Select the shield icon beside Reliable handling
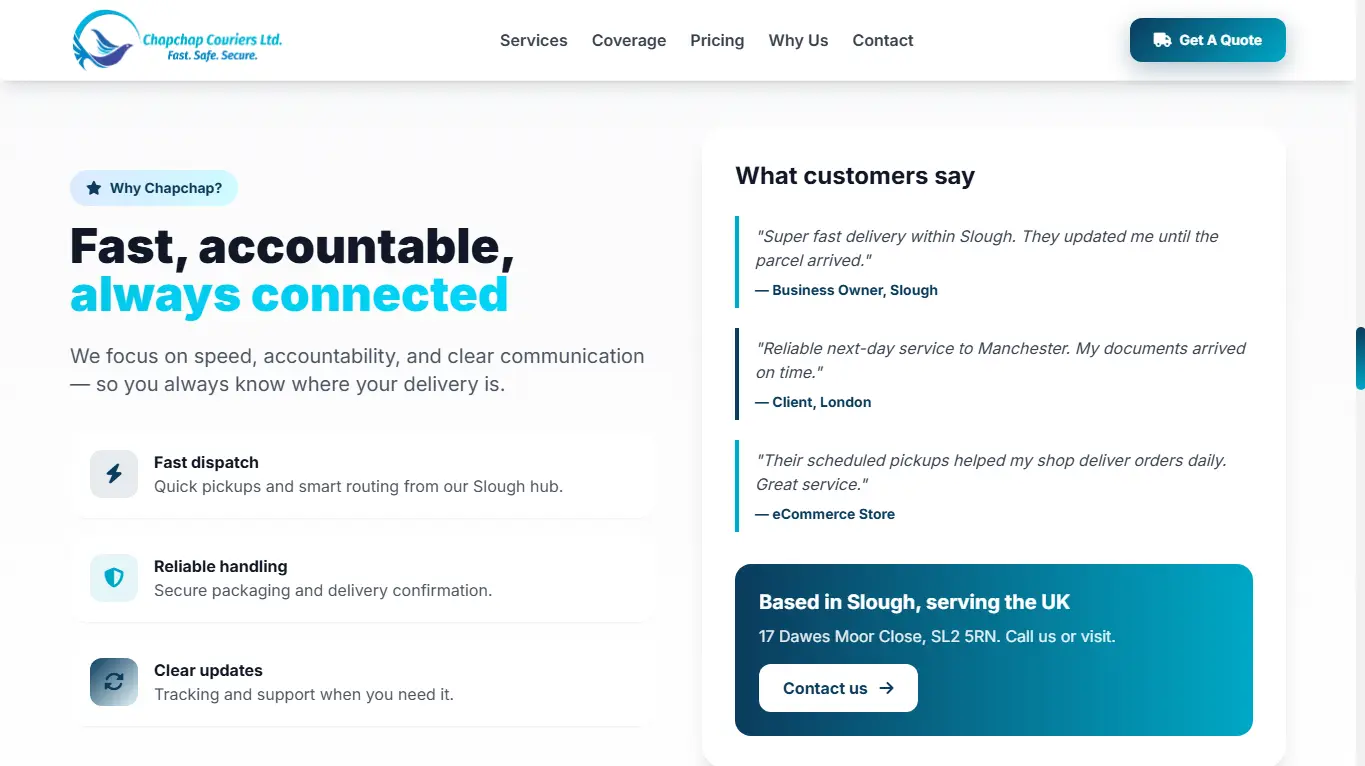The image size is (1365, 766). (113, 578)
